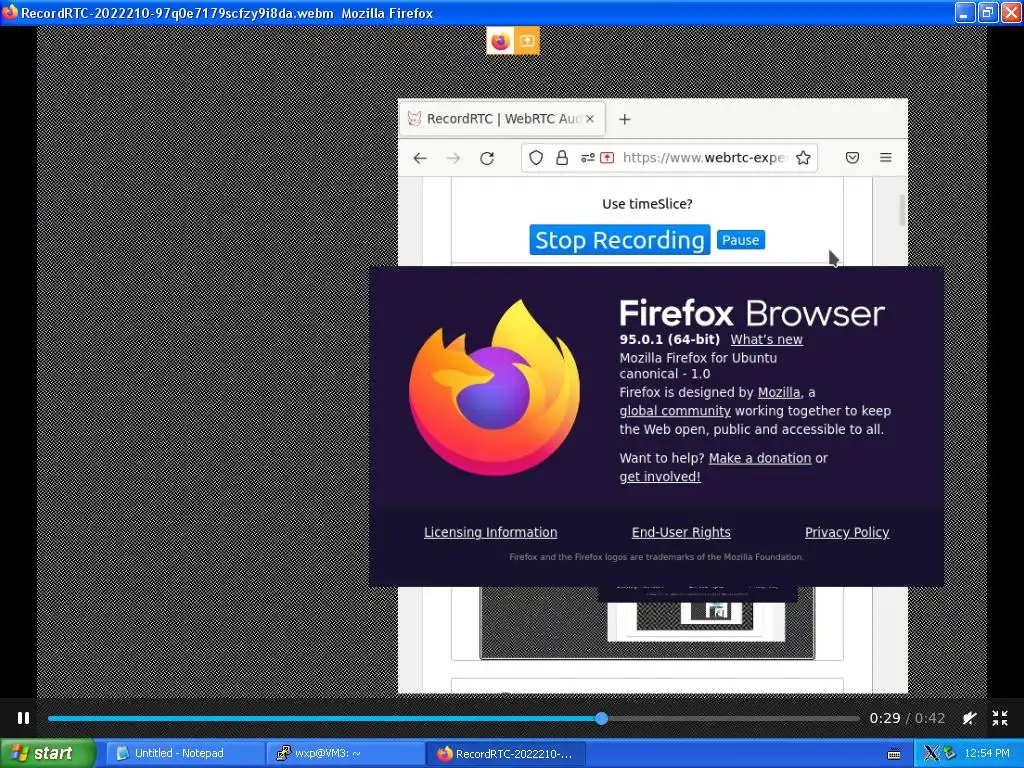This screenshot has height=768, width=1024.
Task: Click the RecordRTC Firefox taskbar button
Action: (505, 753)
